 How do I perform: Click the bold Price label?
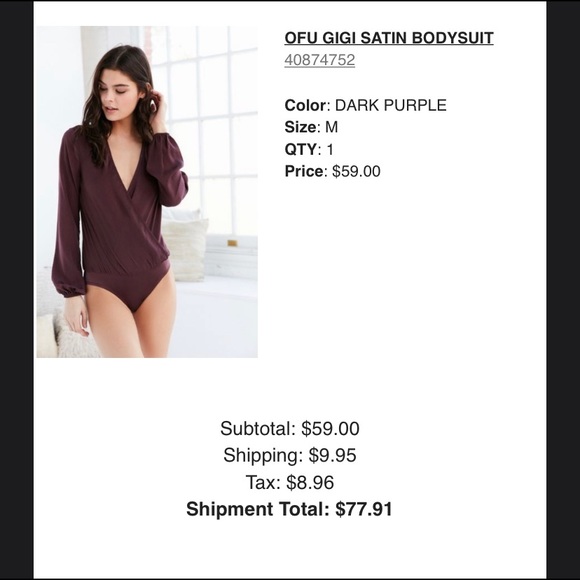(304, 171)
